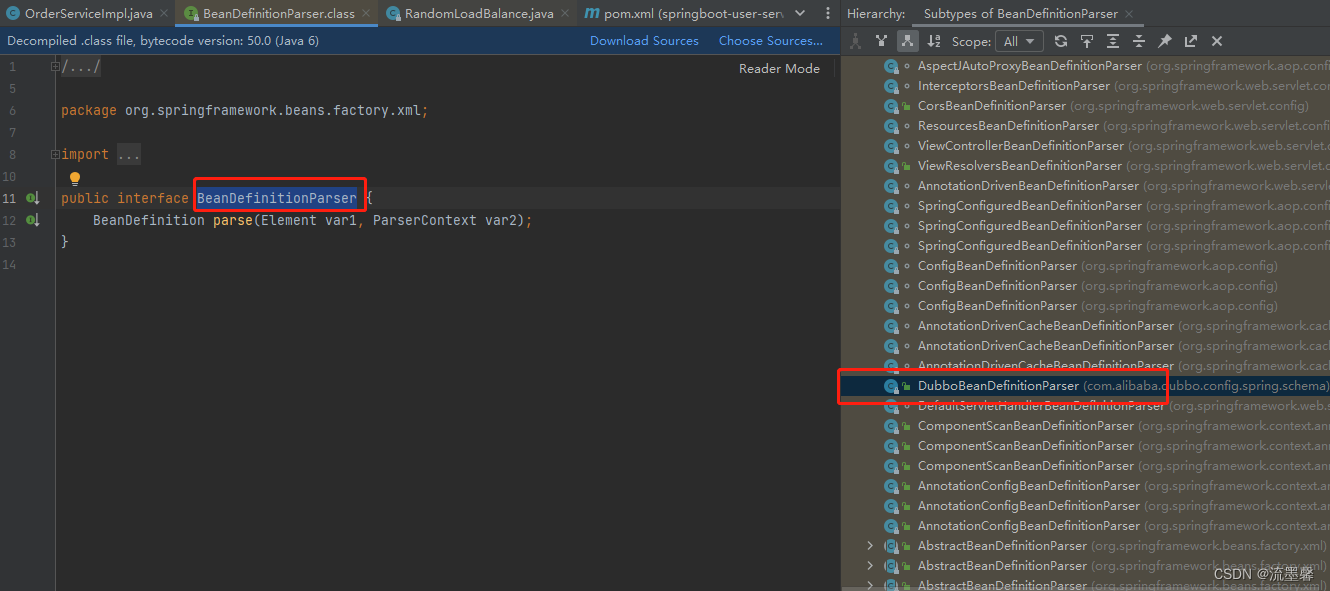This screenshot has height=591, width=1330.
Task: Click the class icon beside ResourcesBeanDefinitionParser
Action: coord(892,126)
